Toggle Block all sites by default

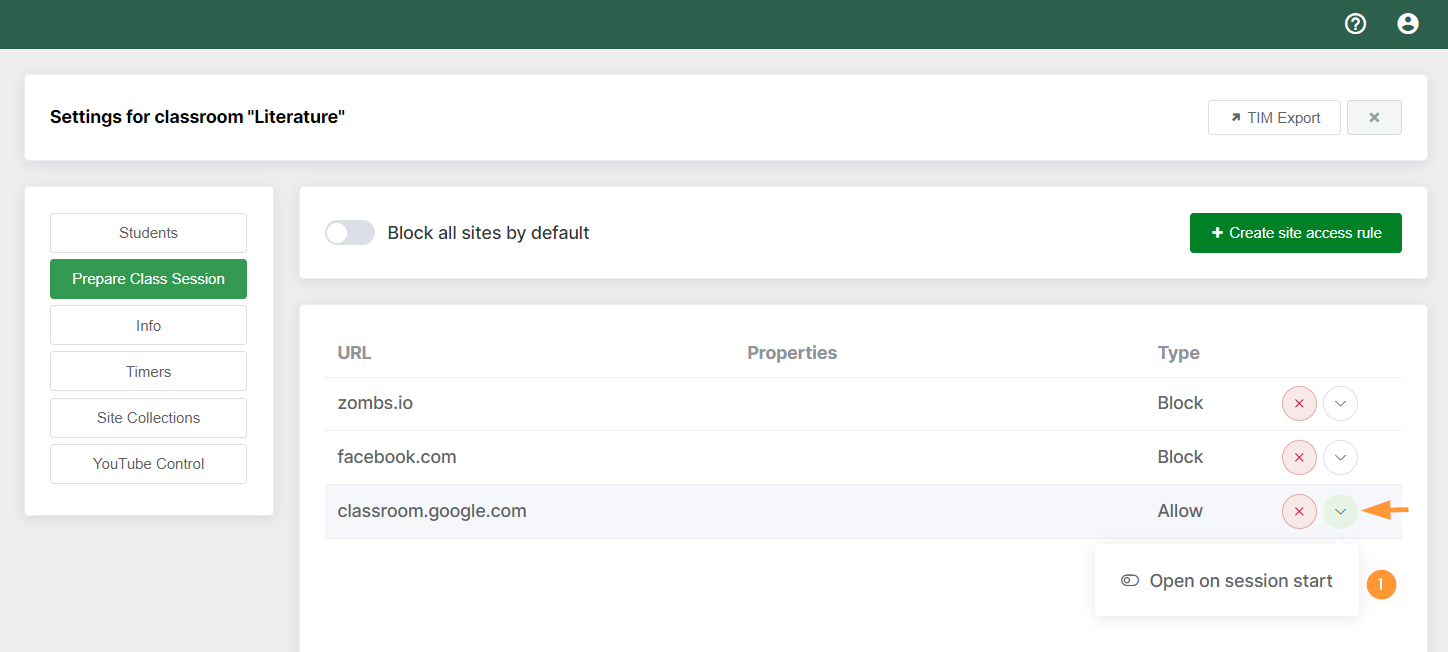pyautogui.click(x=350, y=233)
